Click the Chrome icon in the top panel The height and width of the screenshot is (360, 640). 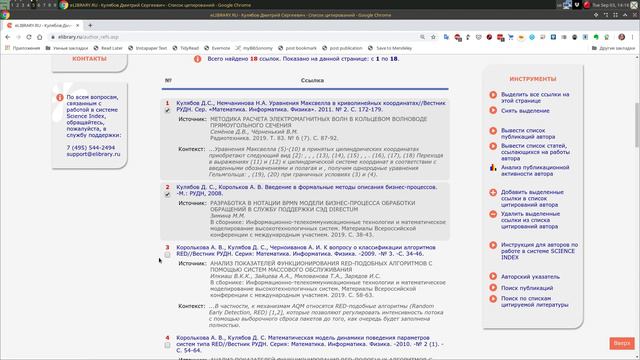click(64, 5)
